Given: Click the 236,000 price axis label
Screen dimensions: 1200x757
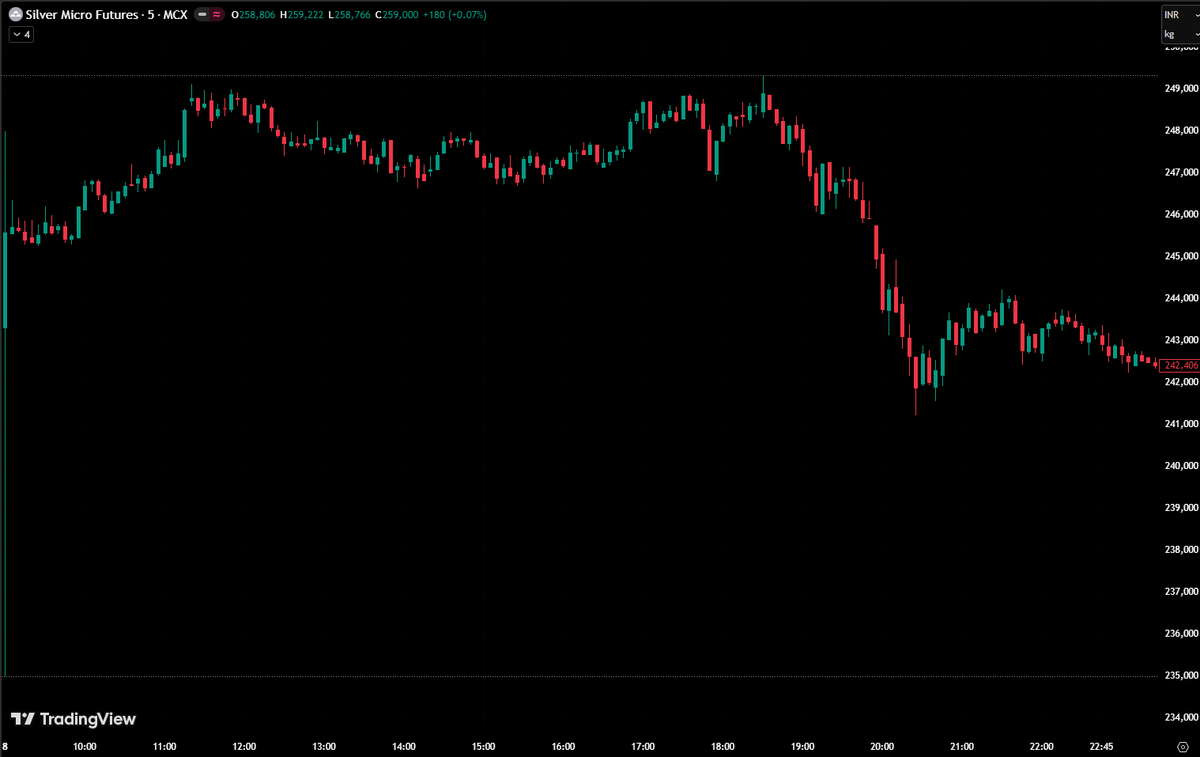Looking at the screenshot, I should point(1180,634).
